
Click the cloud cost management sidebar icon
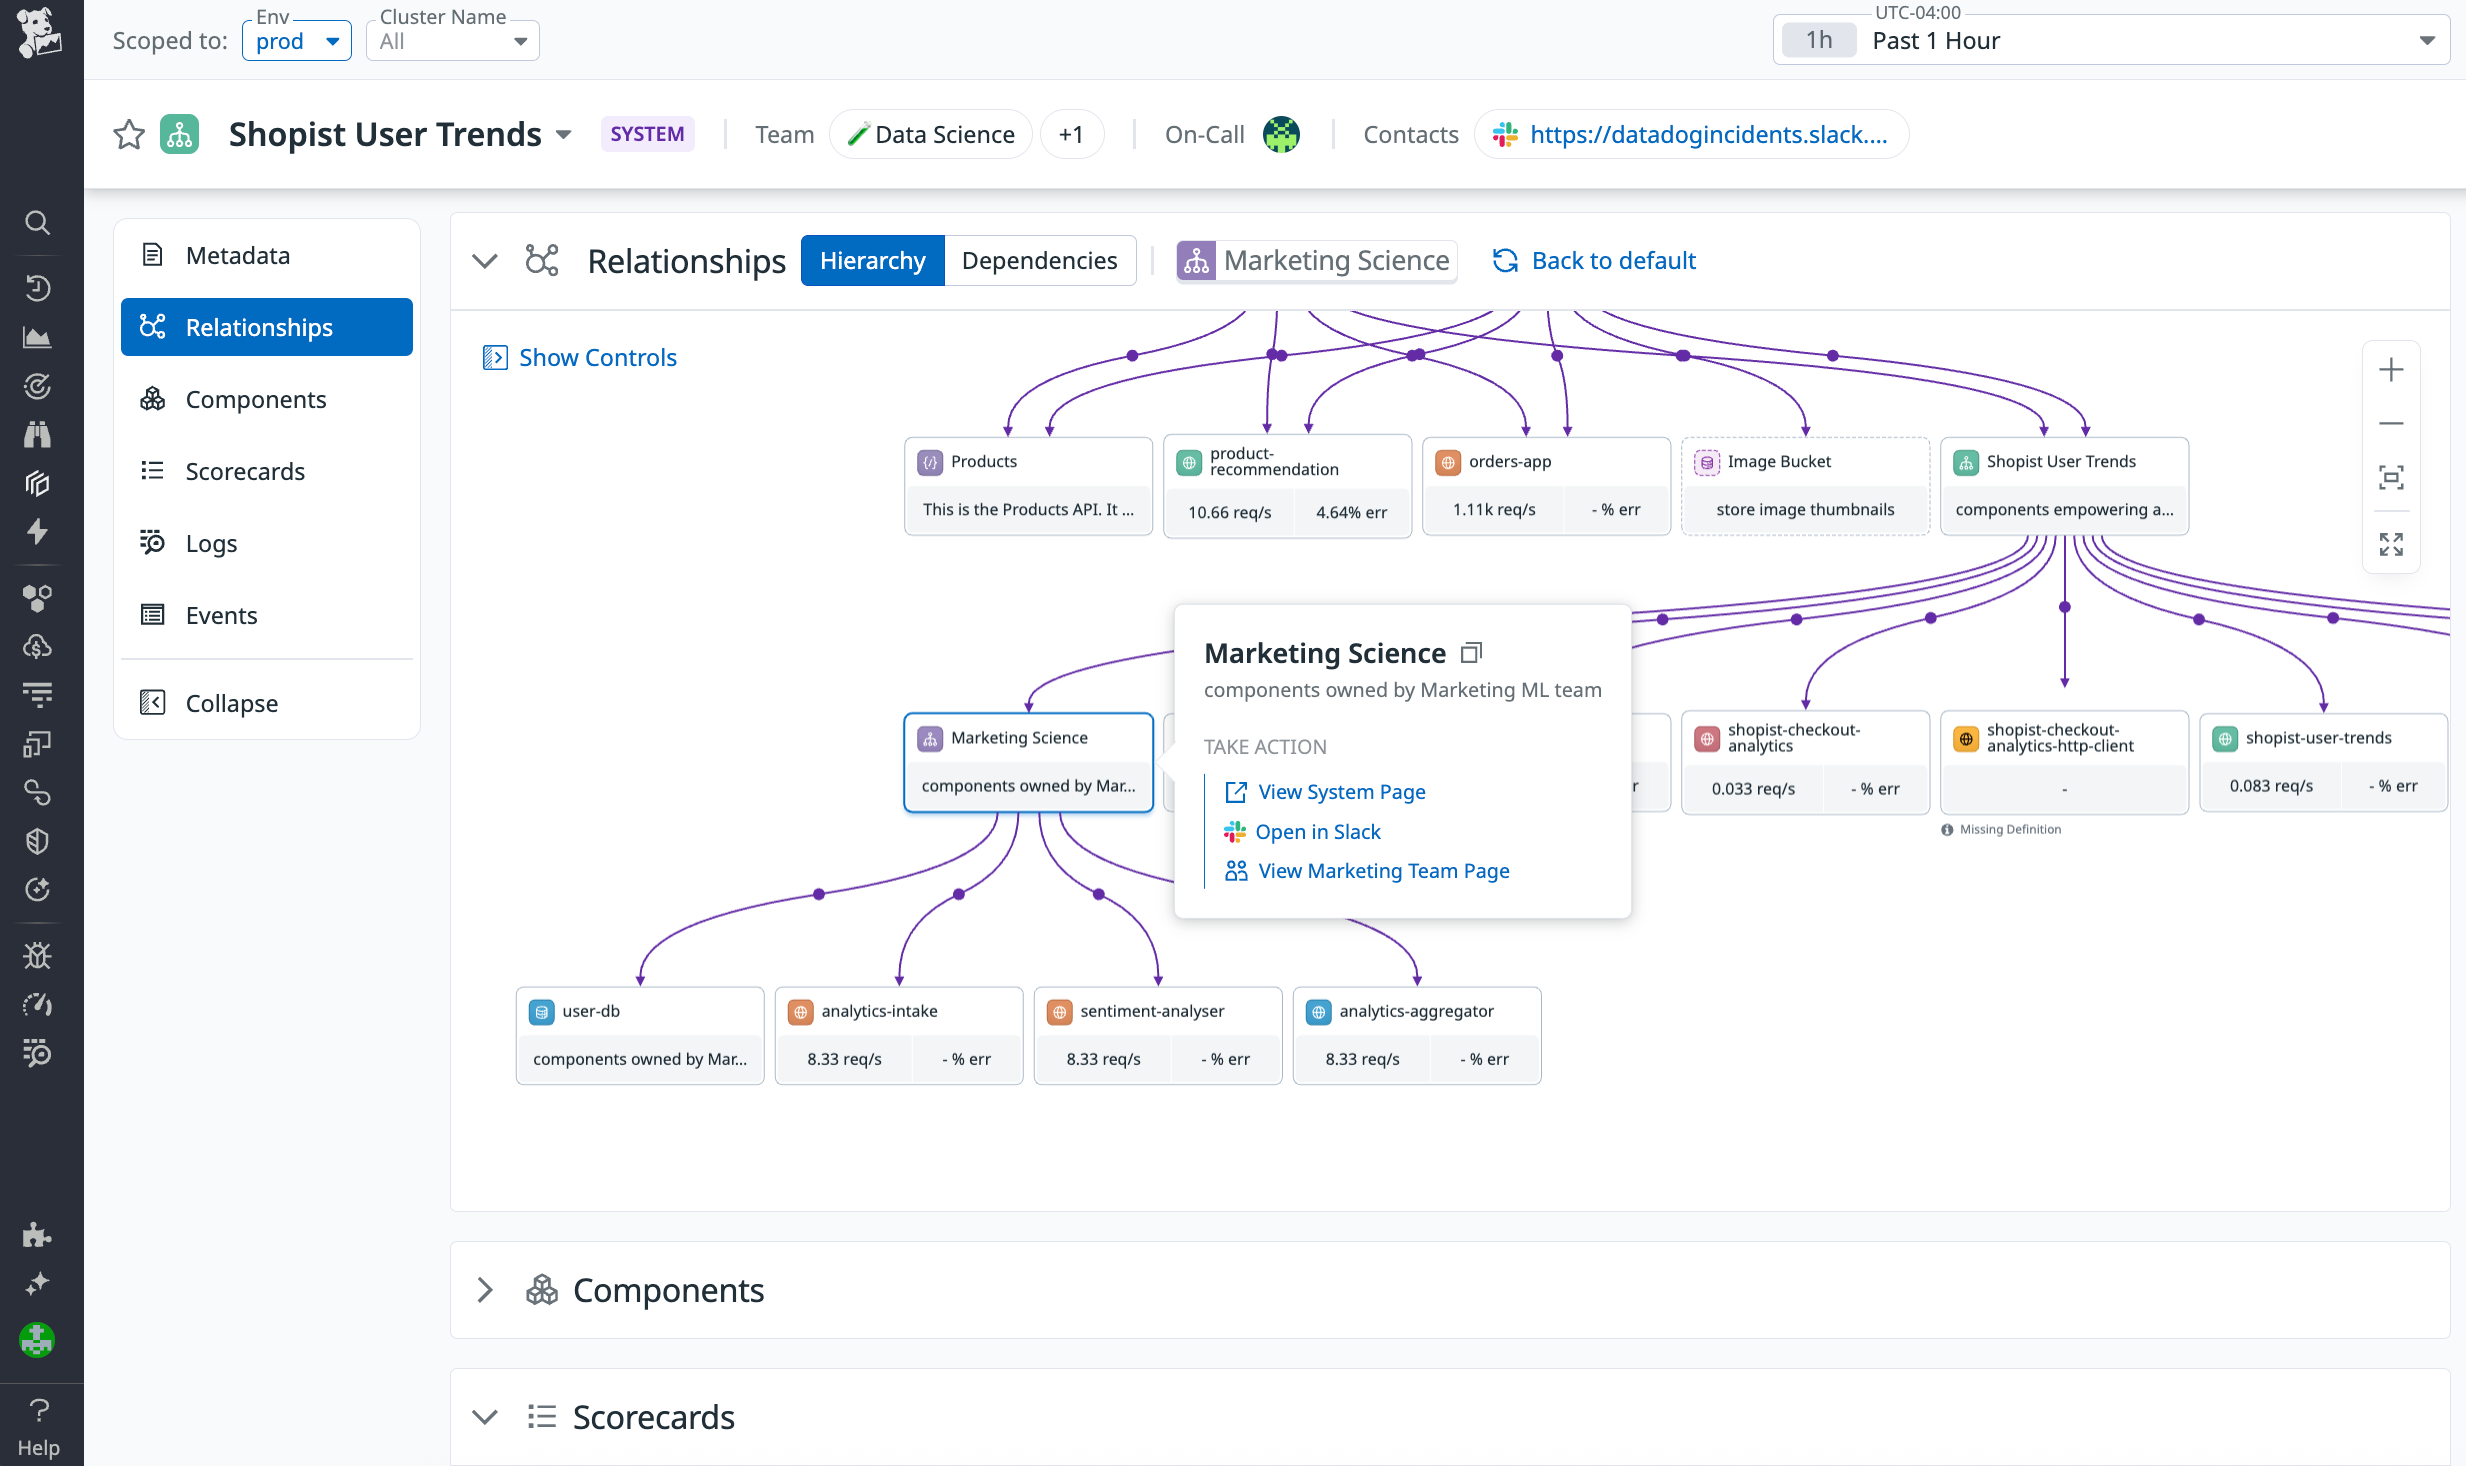tap(37, 646)
